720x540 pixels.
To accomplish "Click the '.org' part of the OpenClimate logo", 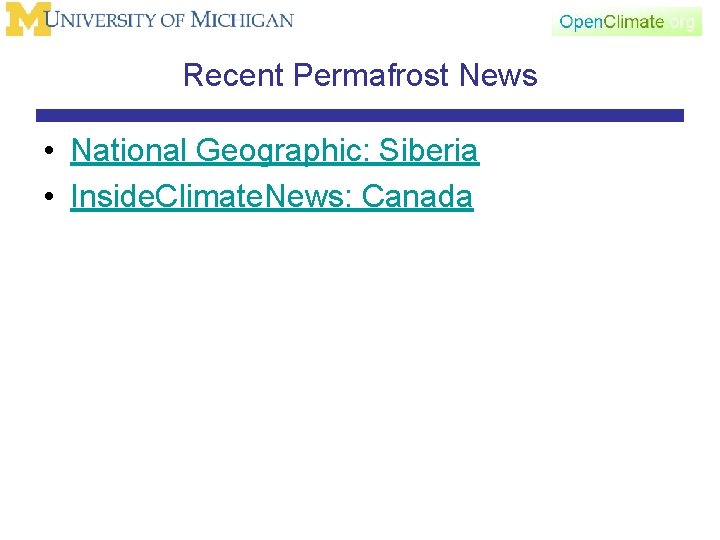I will pyautogui.click(x=681, y=21).
